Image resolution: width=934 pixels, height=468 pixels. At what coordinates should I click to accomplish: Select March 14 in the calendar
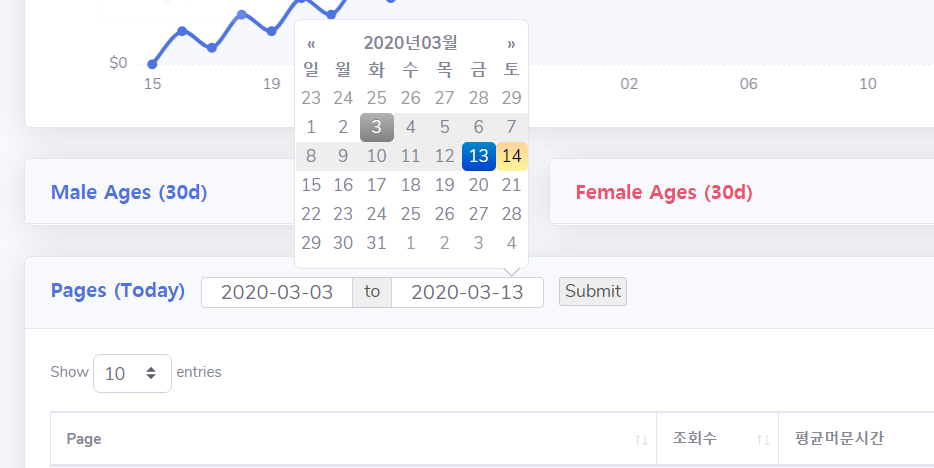coord(512,156)
